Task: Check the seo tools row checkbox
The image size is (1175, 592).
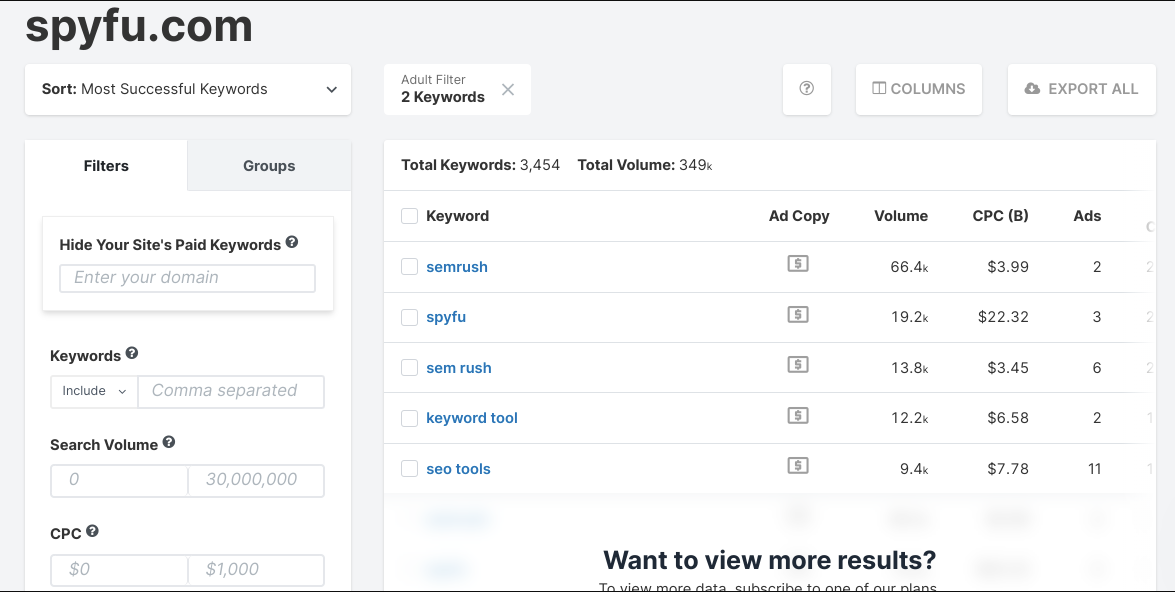Action: click(409, 469)
